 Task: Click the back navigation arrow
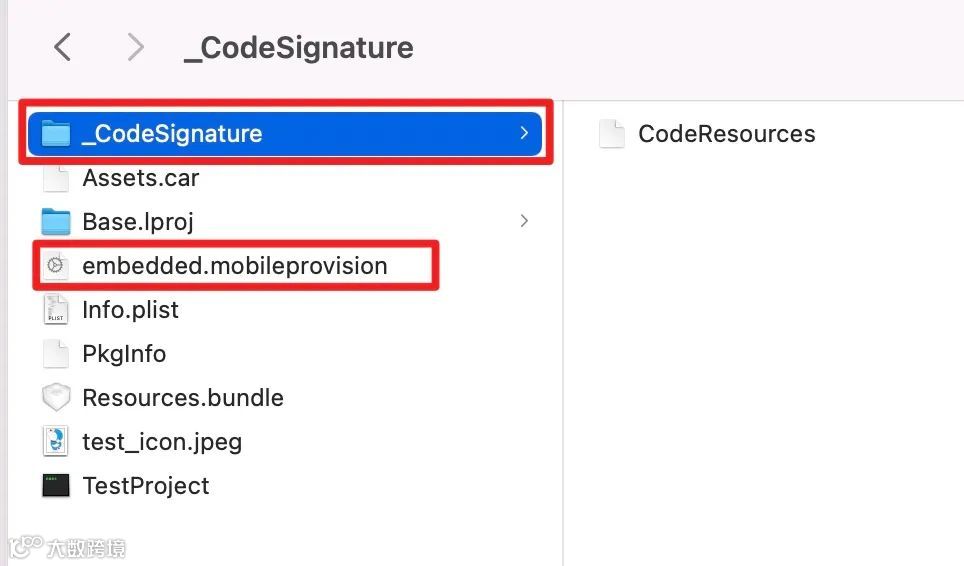[x=63, y=47]
